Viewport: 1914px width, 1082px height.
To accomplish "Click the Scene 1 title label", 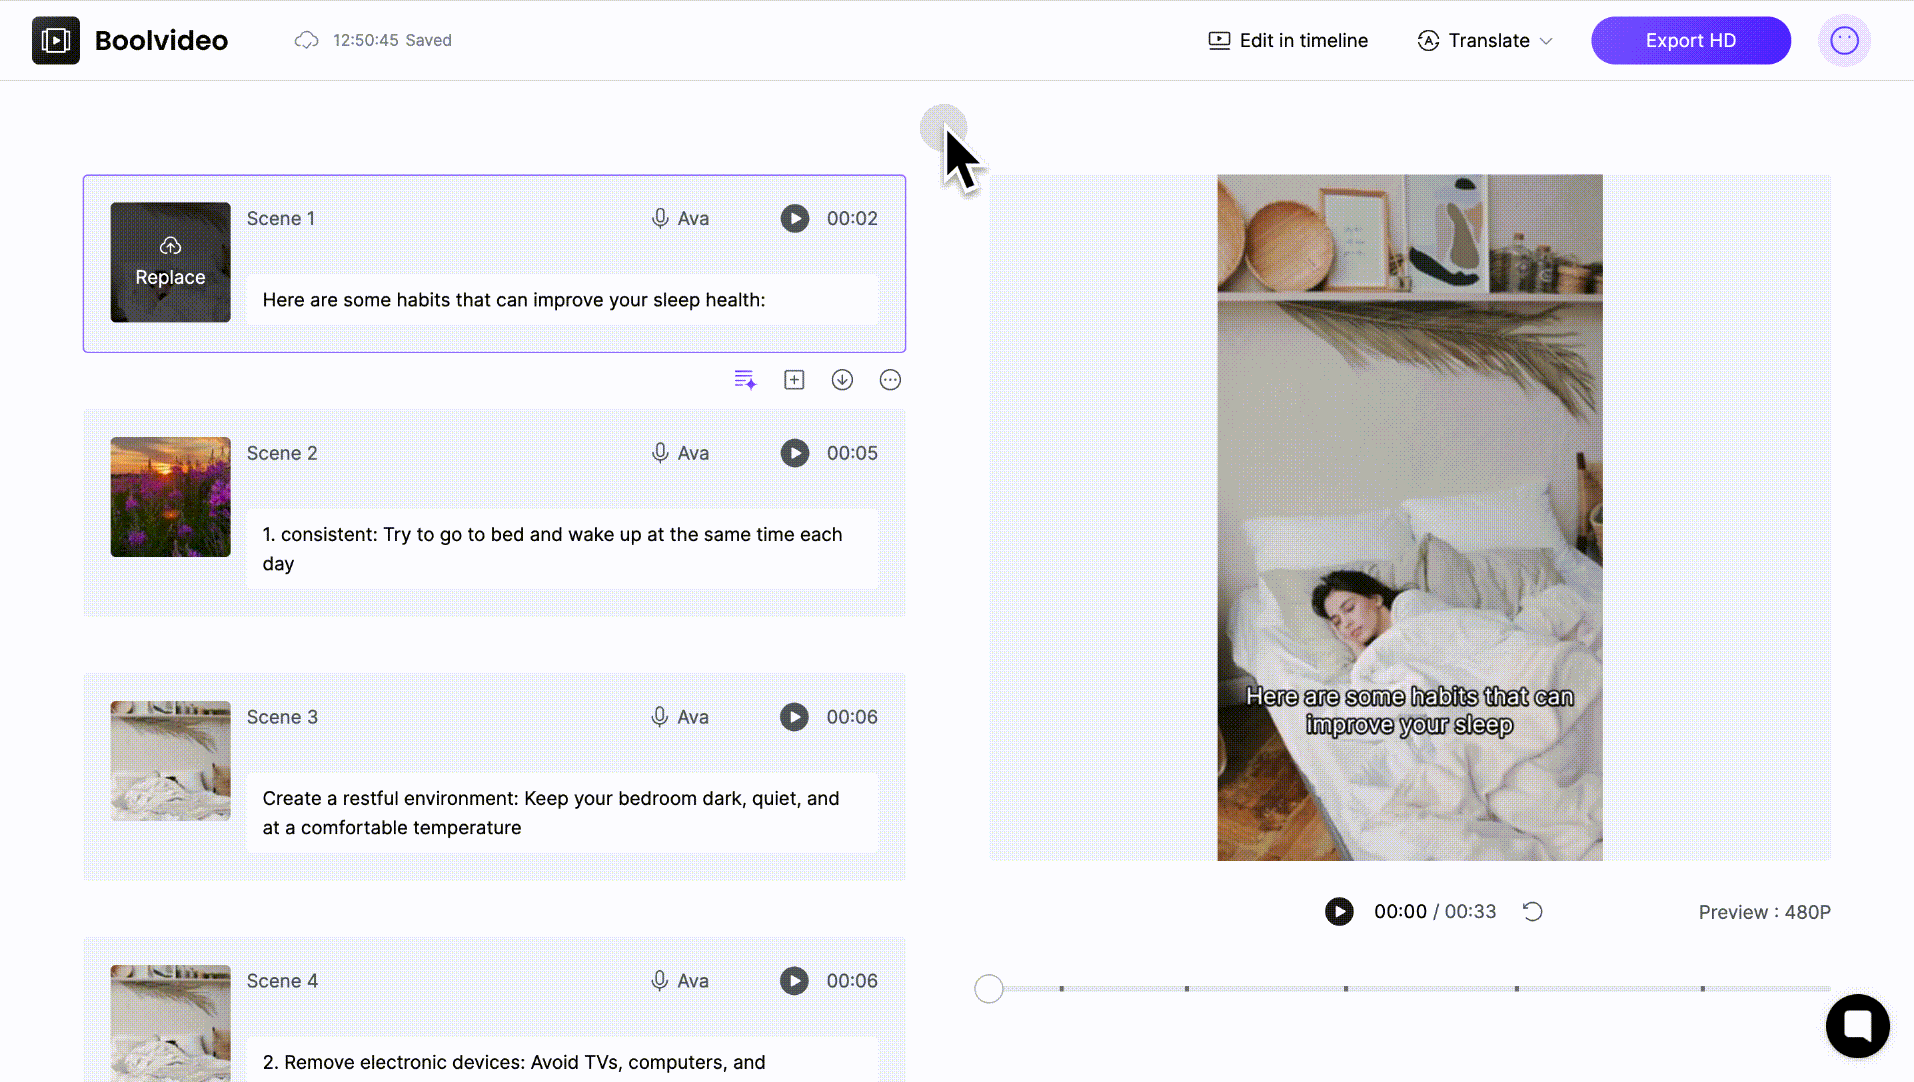I will [281, 218].
